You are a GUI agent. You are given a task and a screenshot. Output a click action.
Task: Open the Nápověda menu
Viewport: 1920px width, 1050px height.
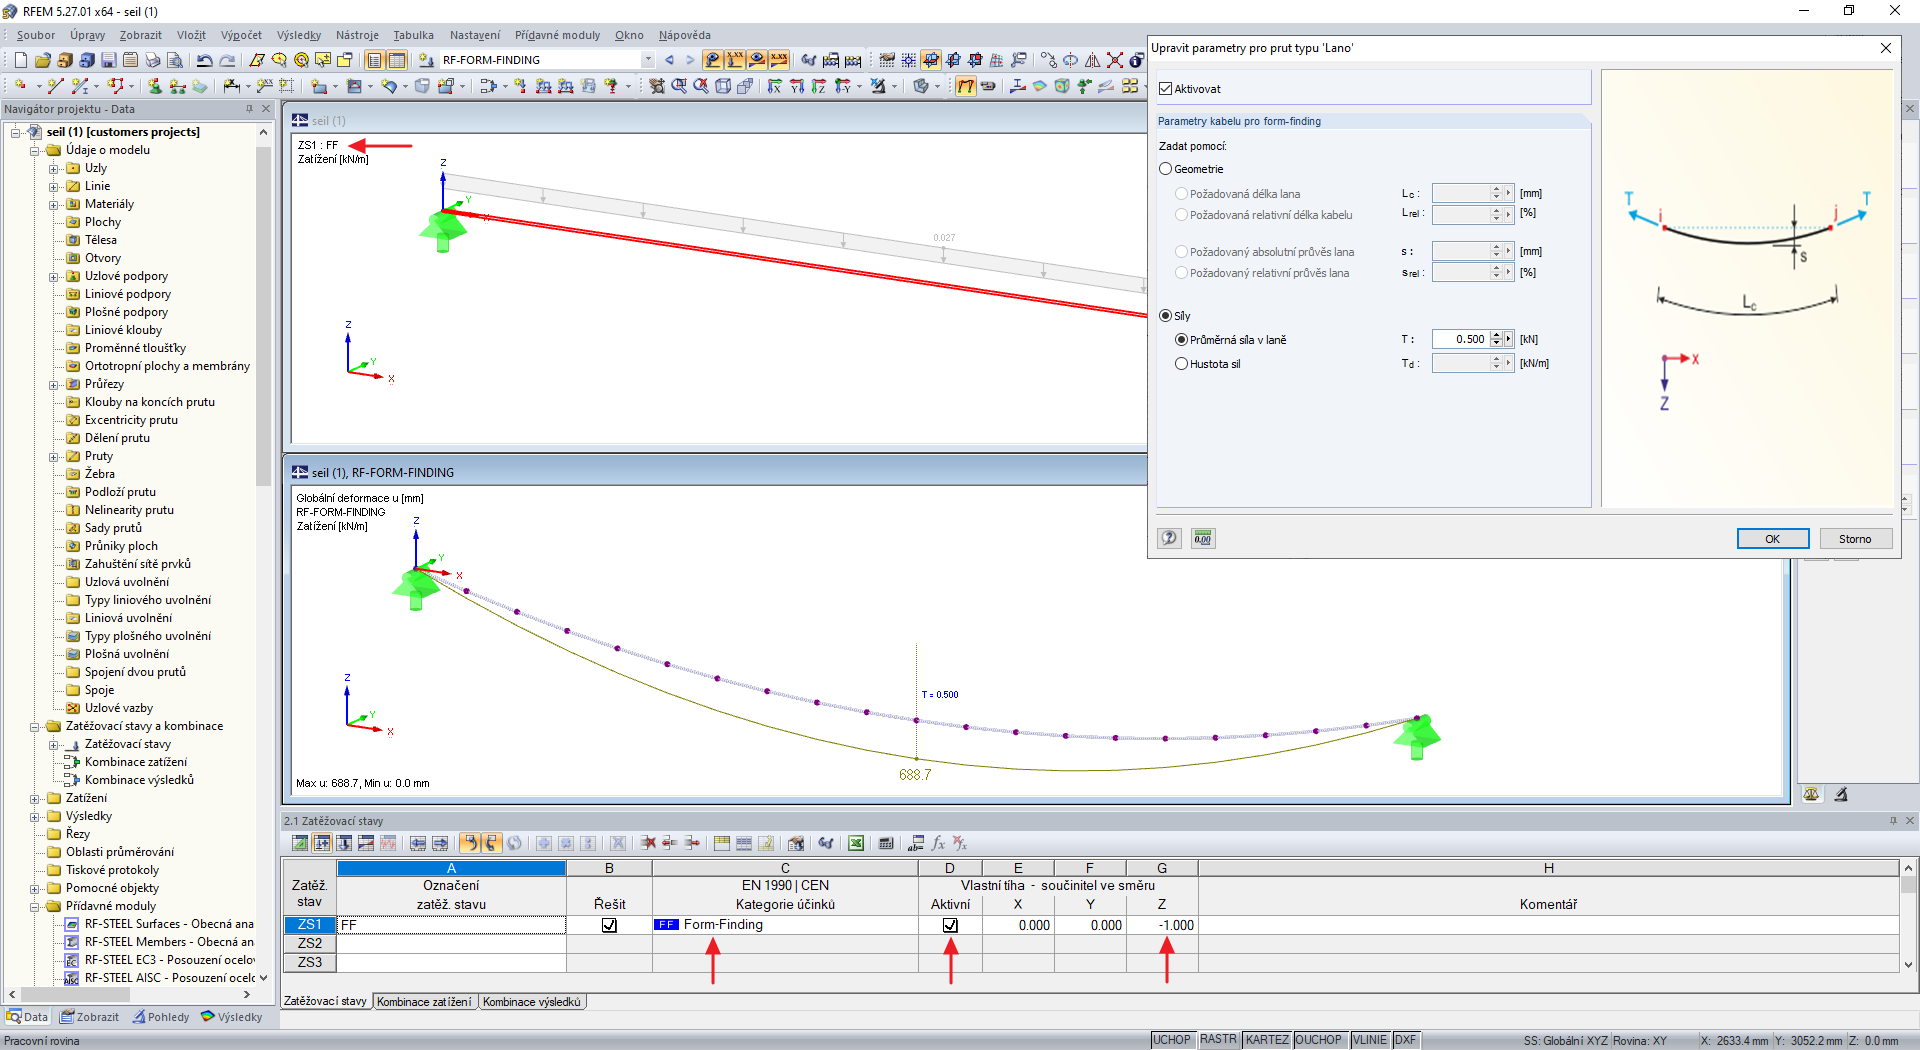point(685,35)
